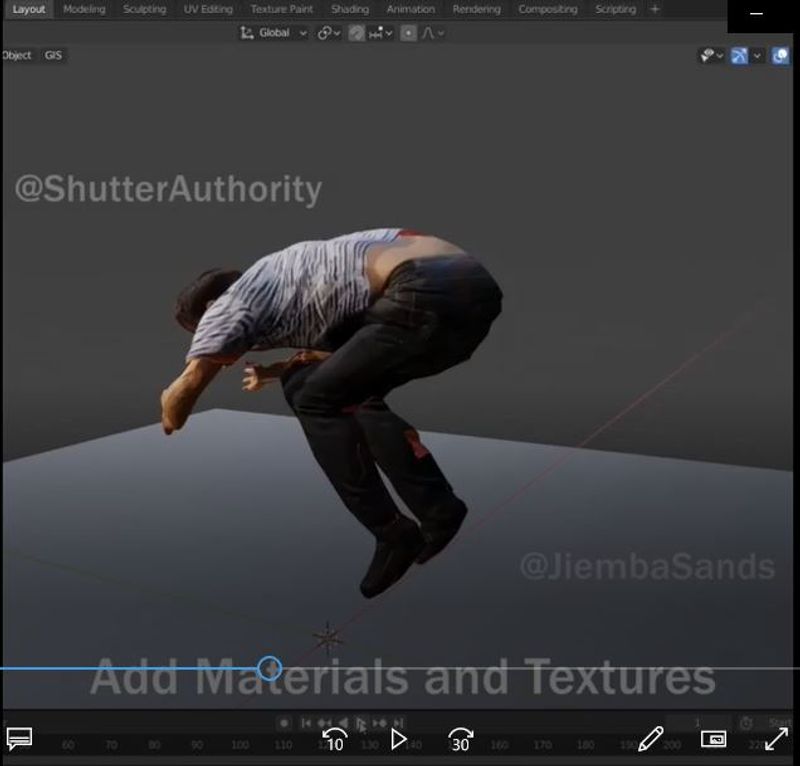800x766 pixels.
Task: Select the Texture Paint workspace tab
Action: (x=282, y=9)
